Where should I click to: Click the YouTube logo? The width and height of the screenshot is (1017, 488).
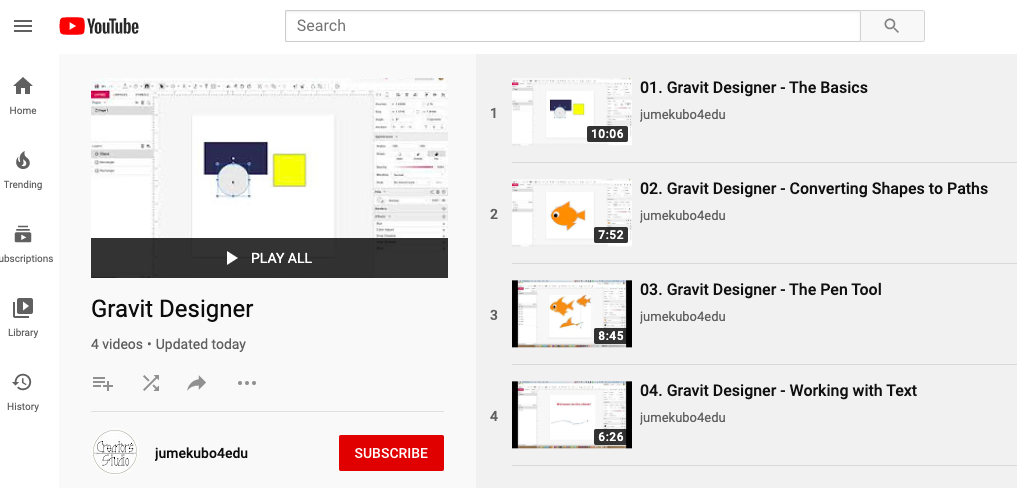(99, 26)
